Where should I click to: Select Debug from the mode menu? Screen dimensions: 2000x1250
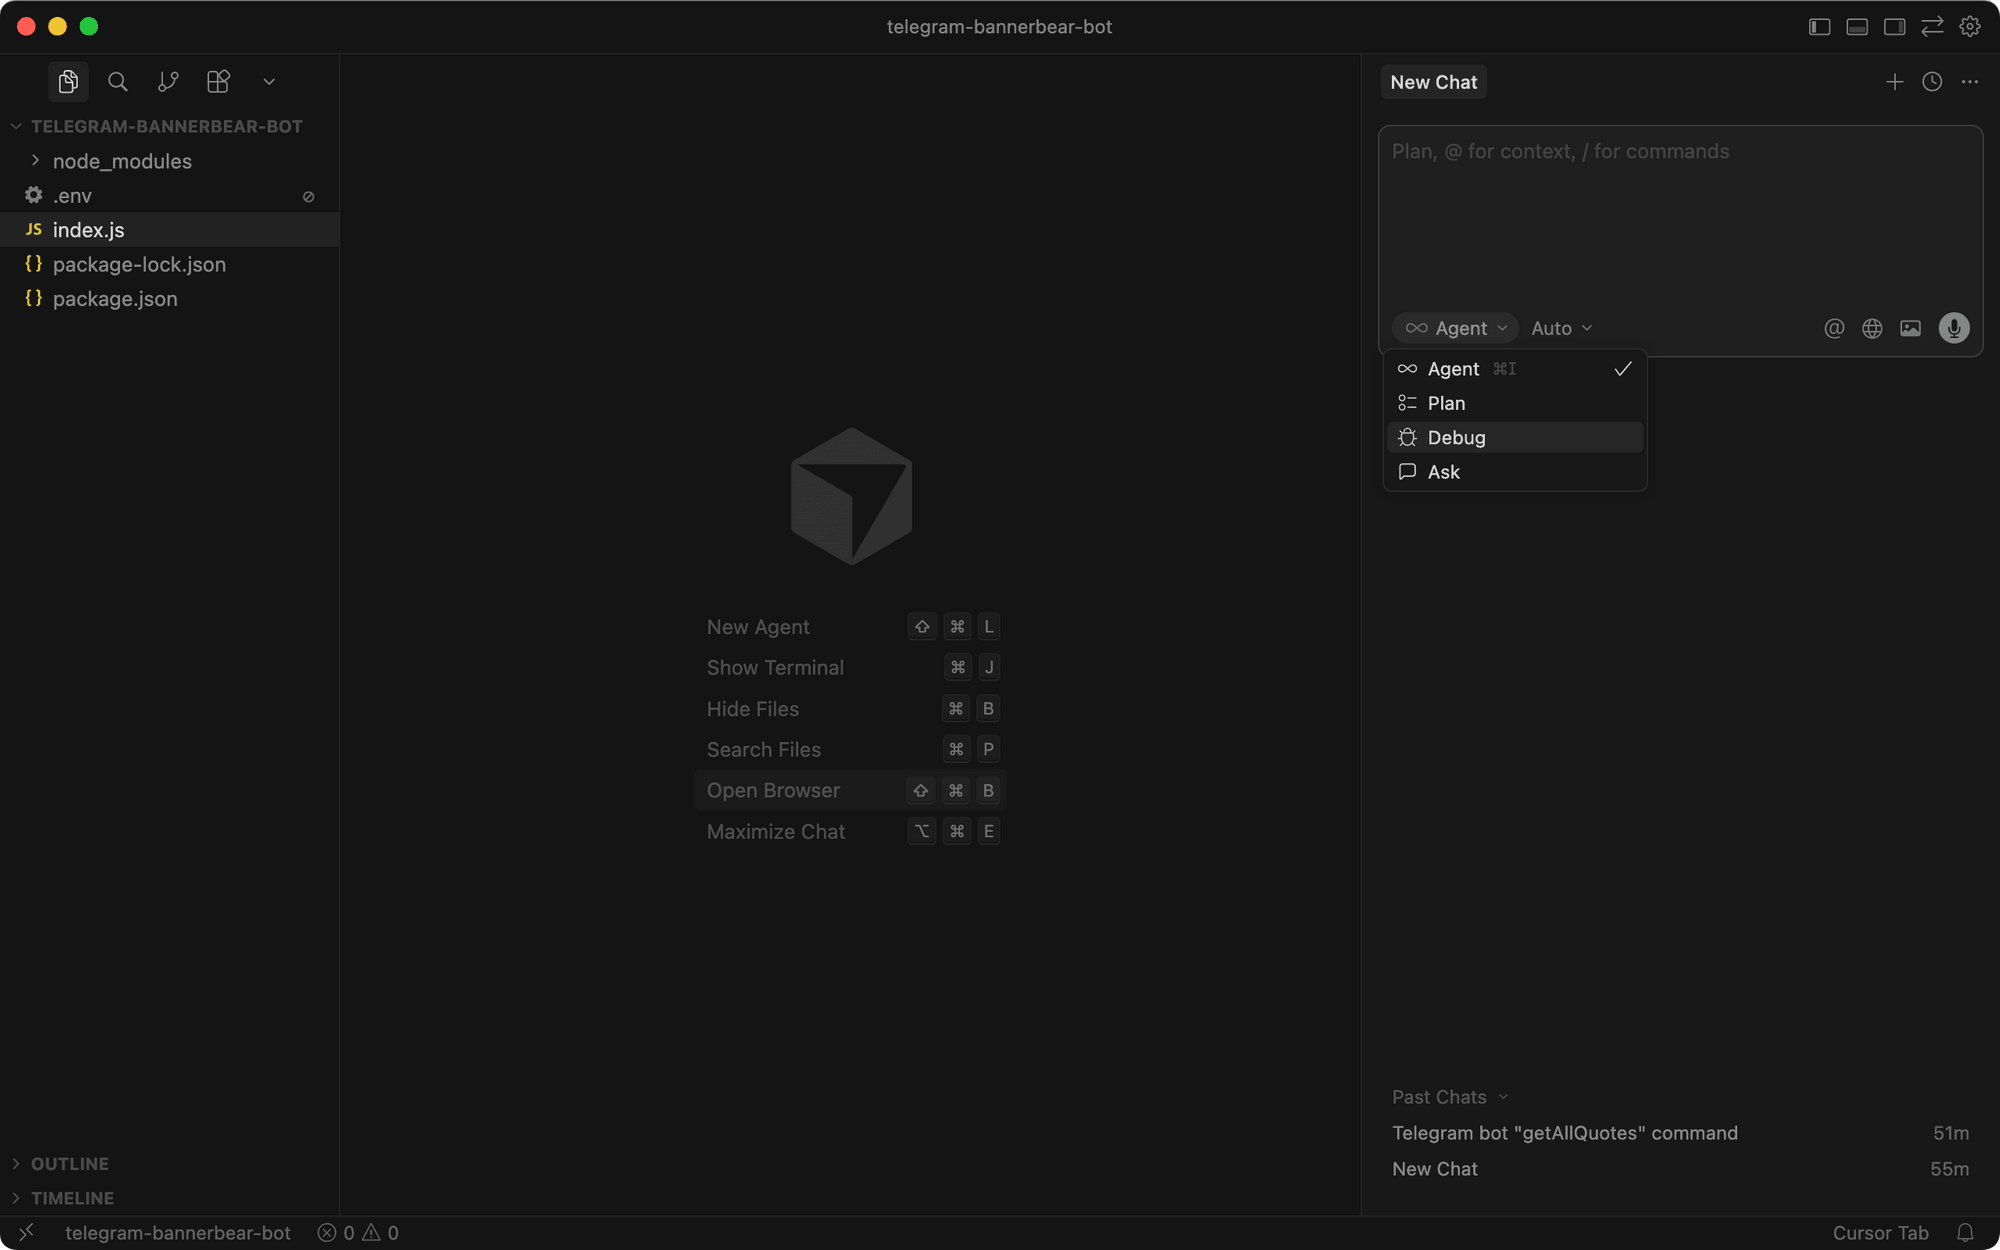coord(1456,437)
